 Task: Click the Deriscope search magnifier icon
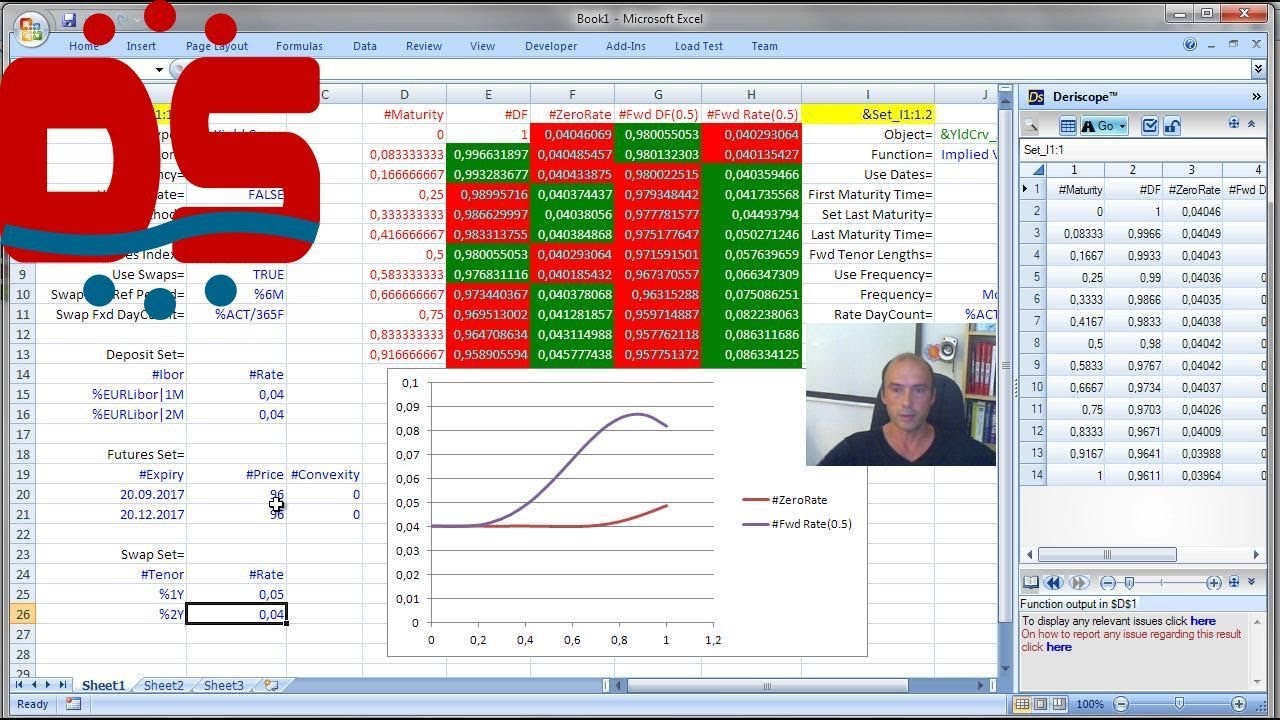point(1031,126)
